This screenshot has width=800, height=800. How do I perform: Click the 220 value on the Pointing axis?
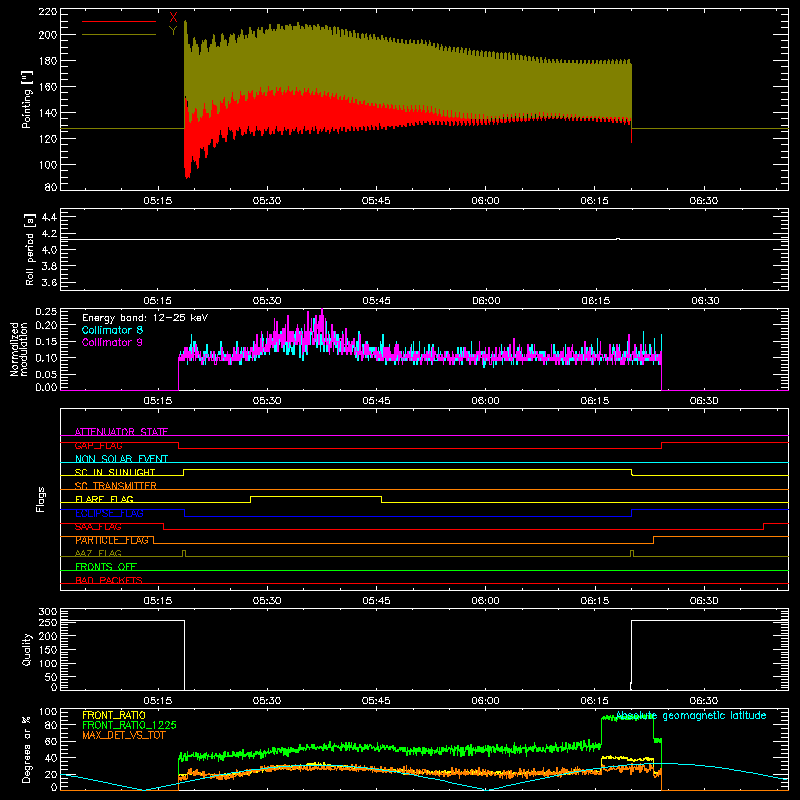point(48,12)
